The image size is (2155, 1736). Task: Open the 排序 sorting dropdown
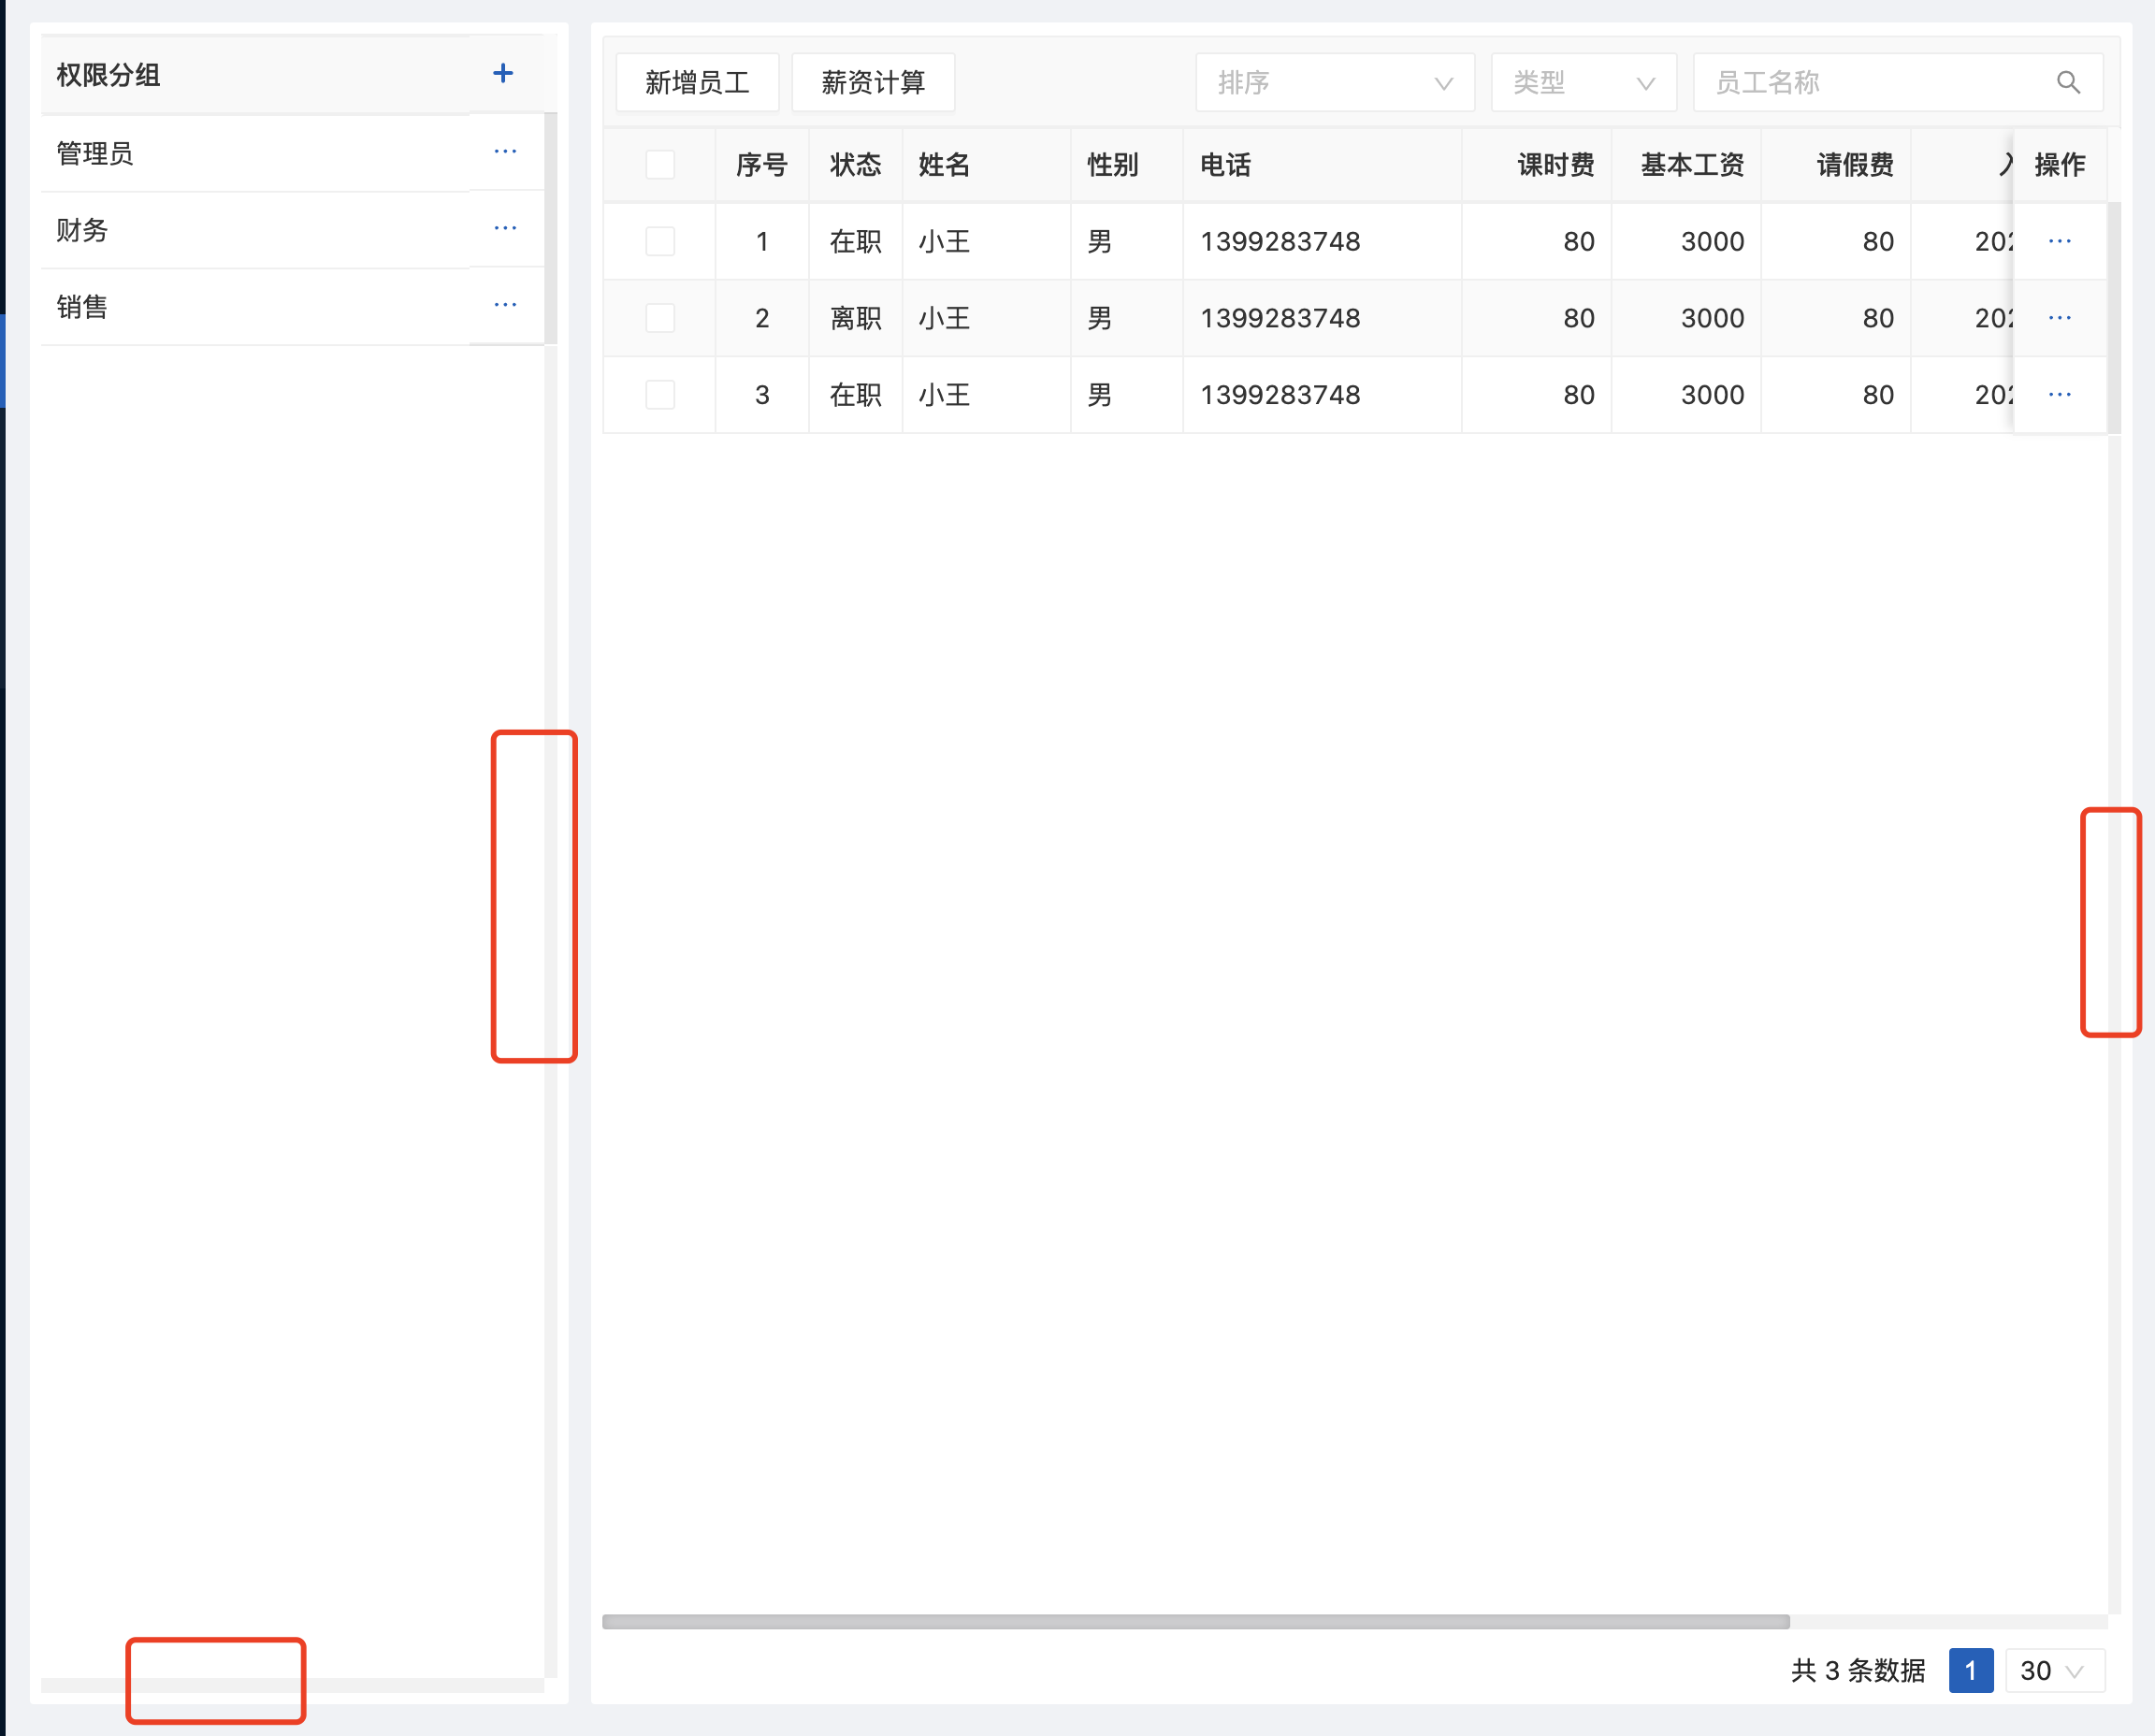(x=1335, y=82)
